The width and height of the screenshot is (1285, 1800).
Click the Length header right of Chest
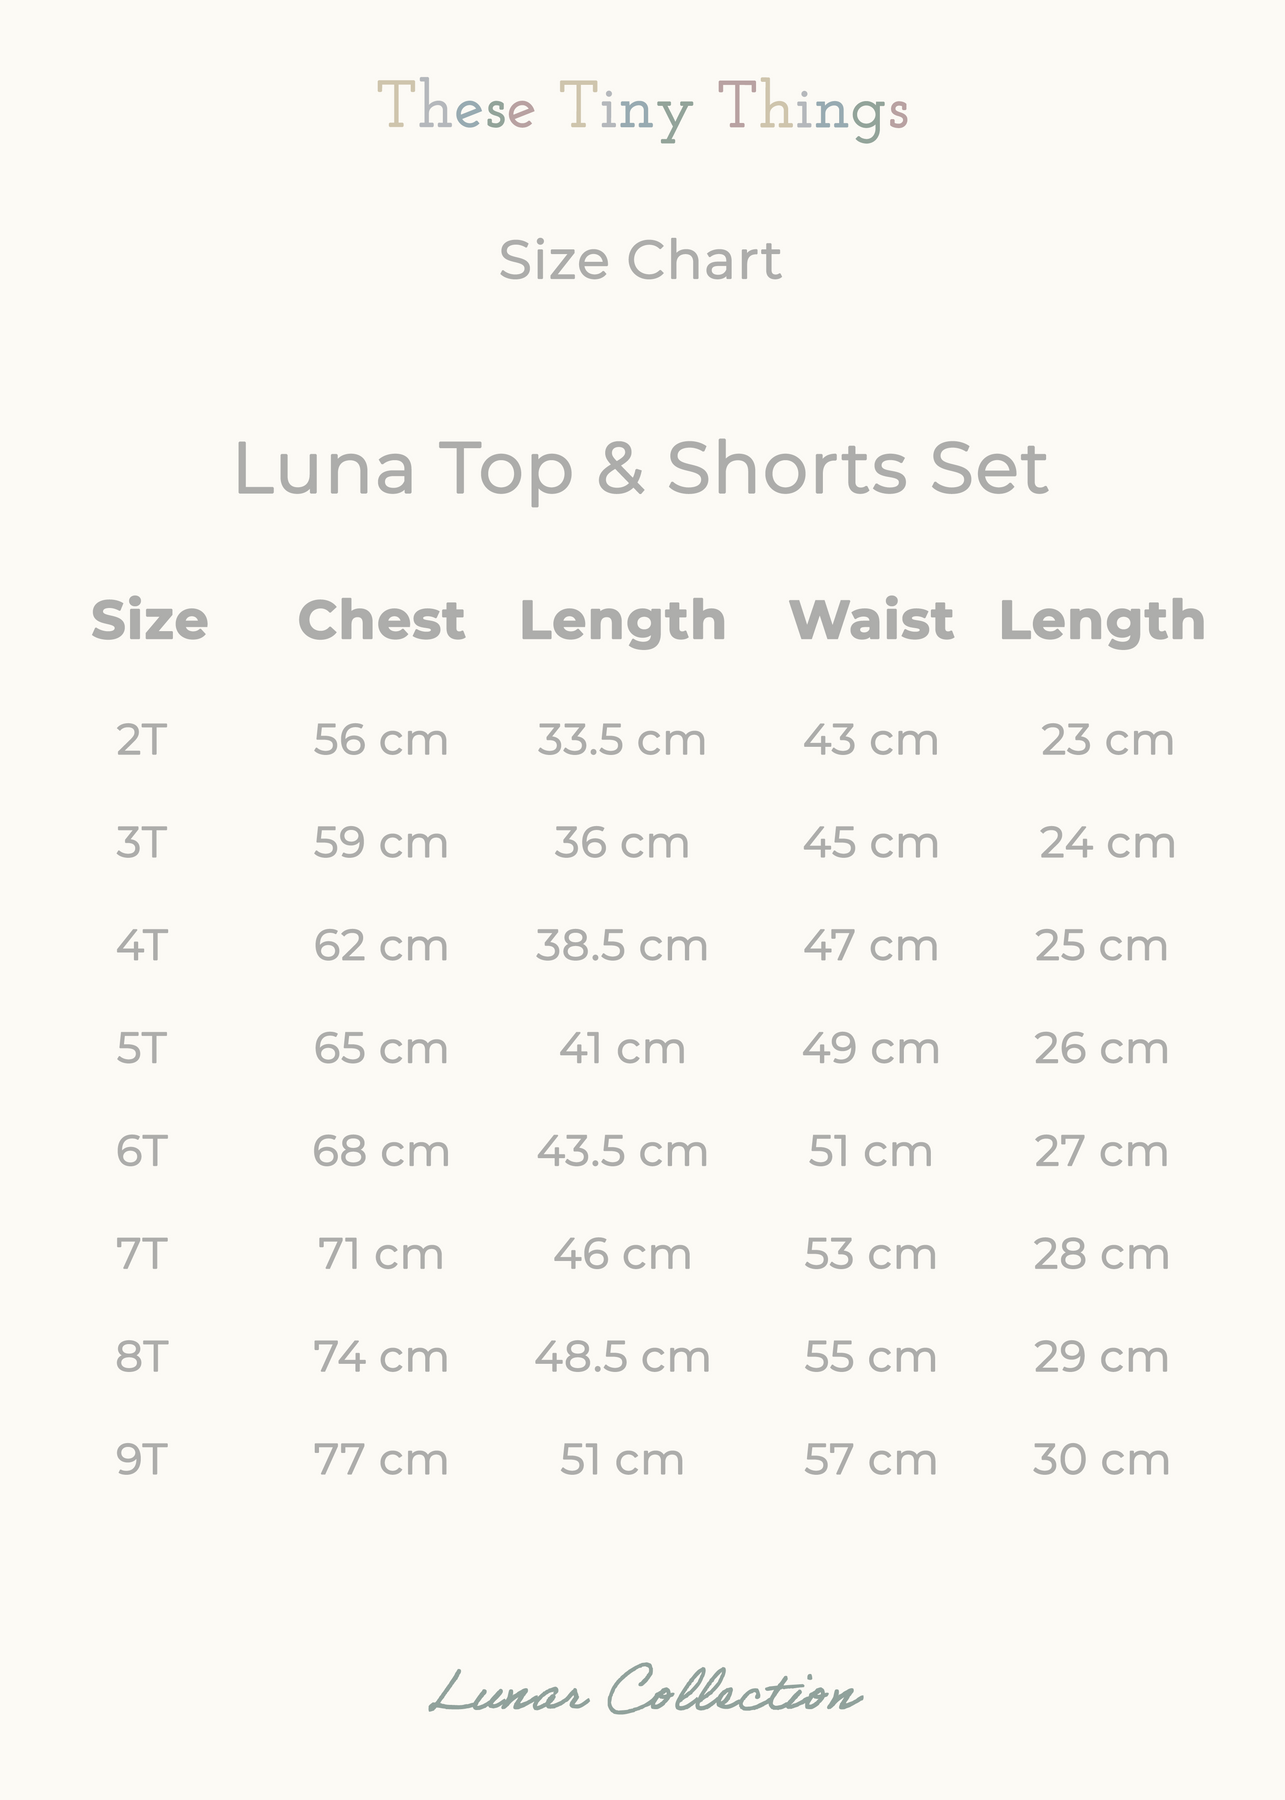(x=622, y=621)
